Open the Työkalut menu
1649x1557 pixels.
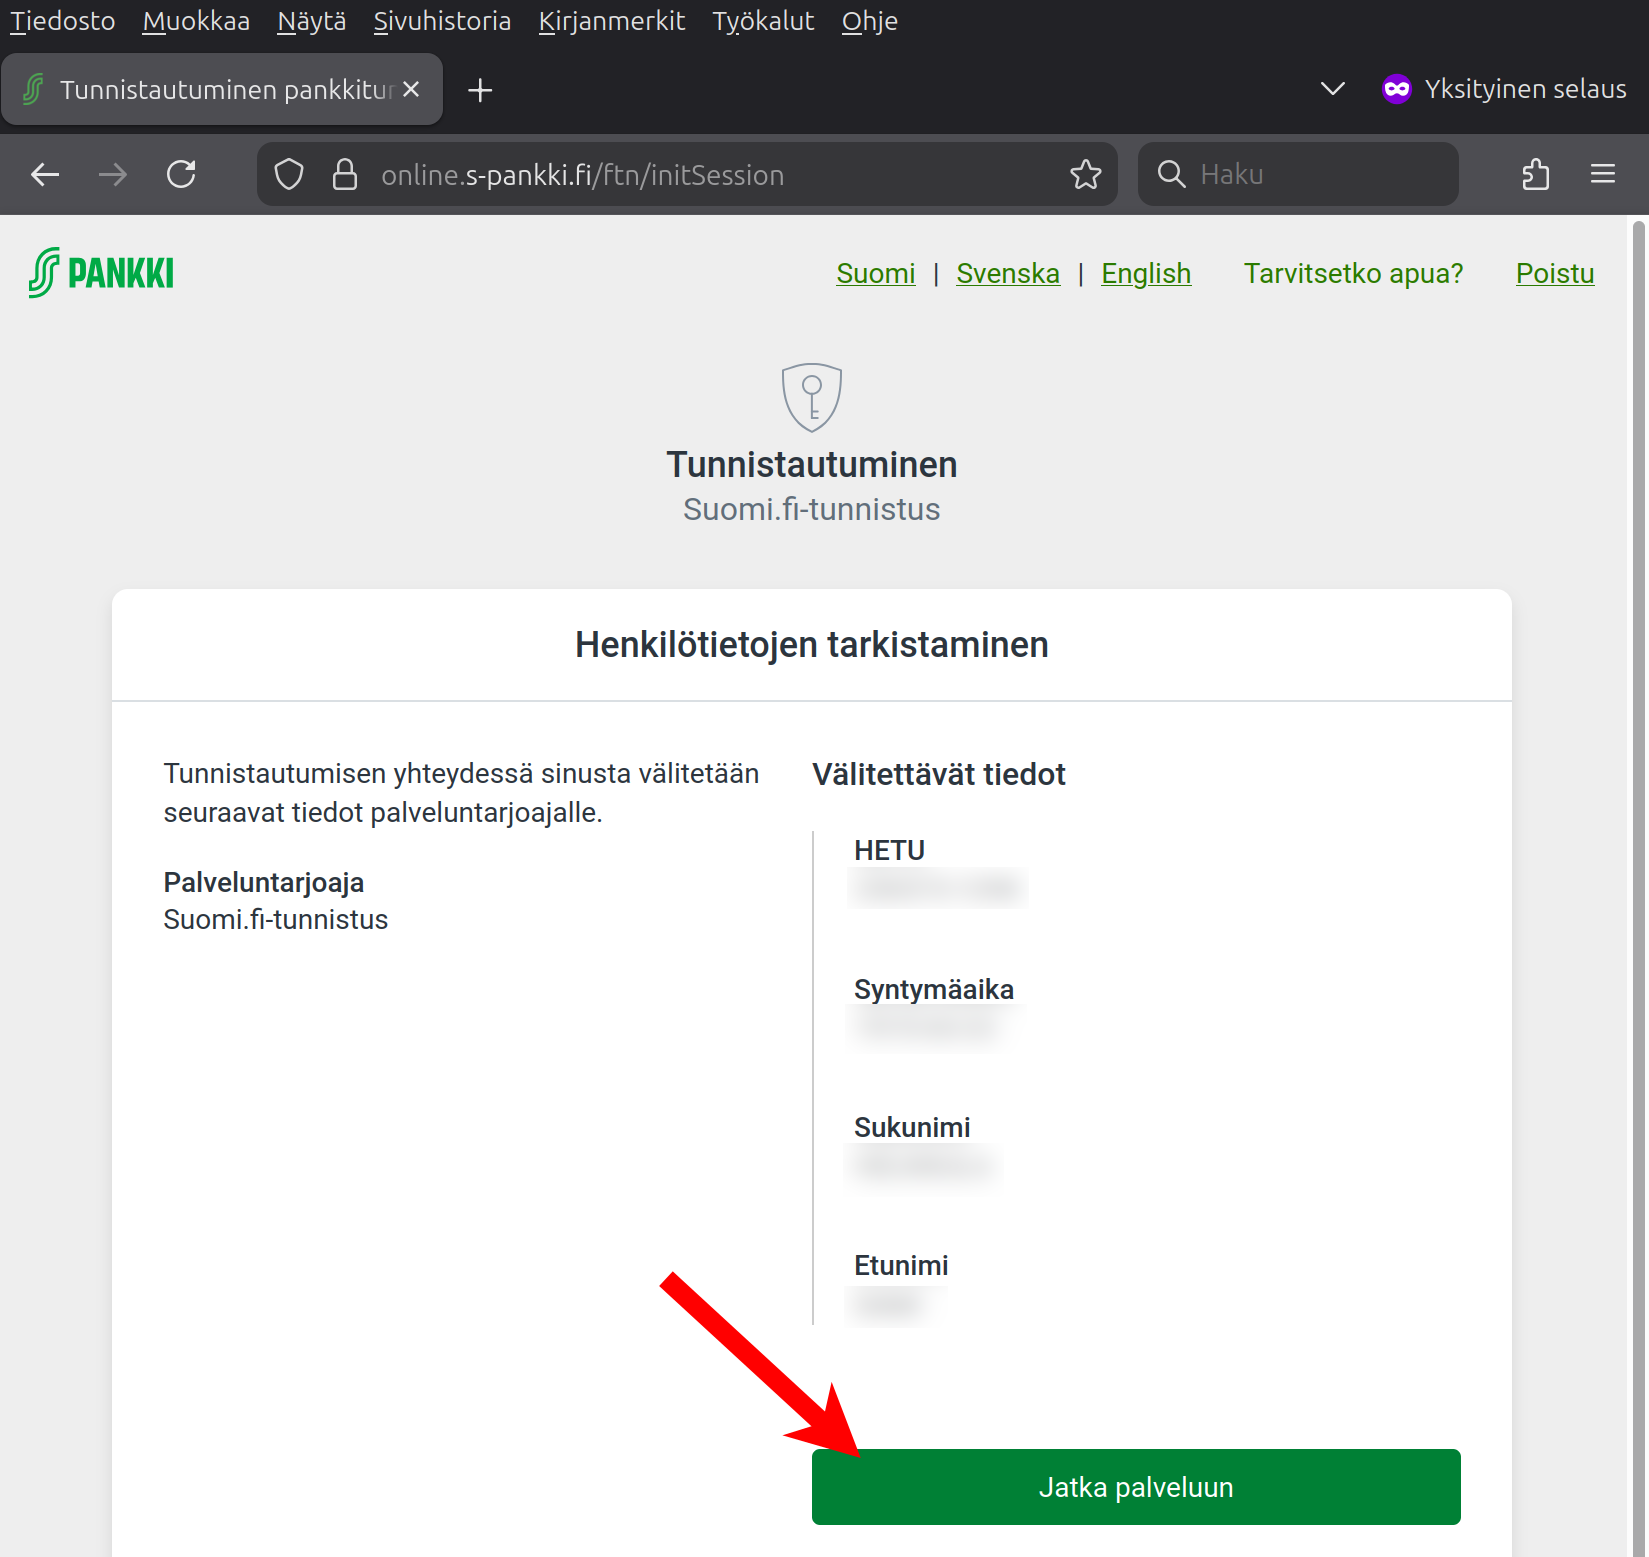tap(763, 21)
